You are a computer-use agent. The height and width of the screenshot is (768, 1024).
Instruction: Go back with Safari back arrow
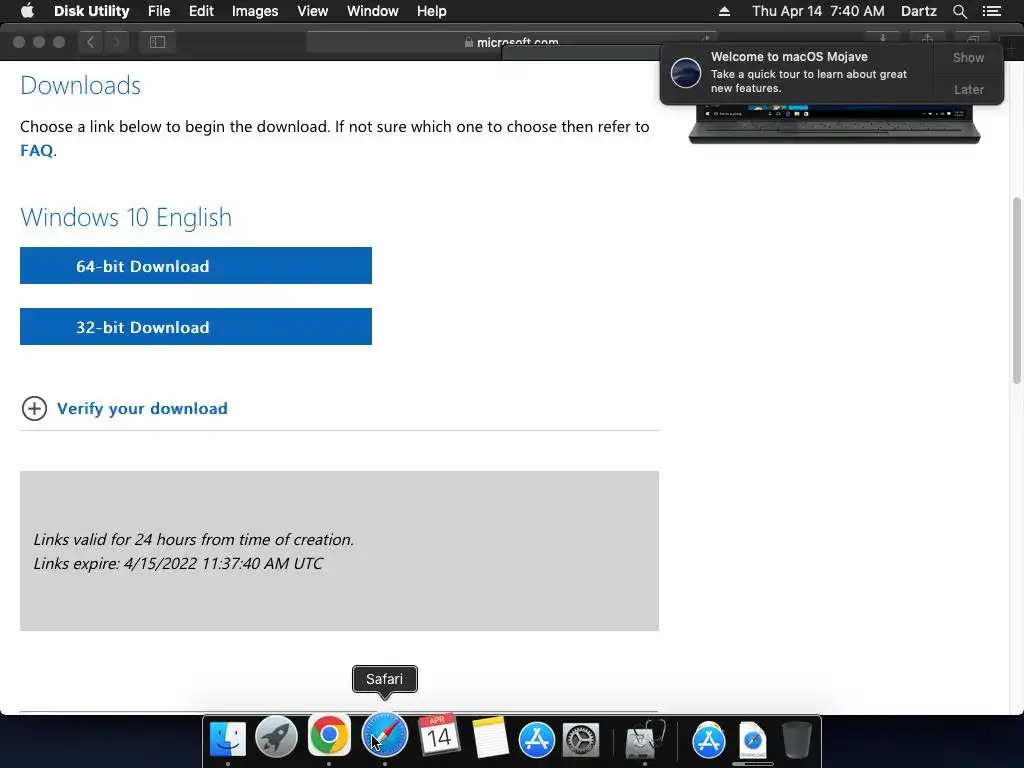click(x=90, y=42)
